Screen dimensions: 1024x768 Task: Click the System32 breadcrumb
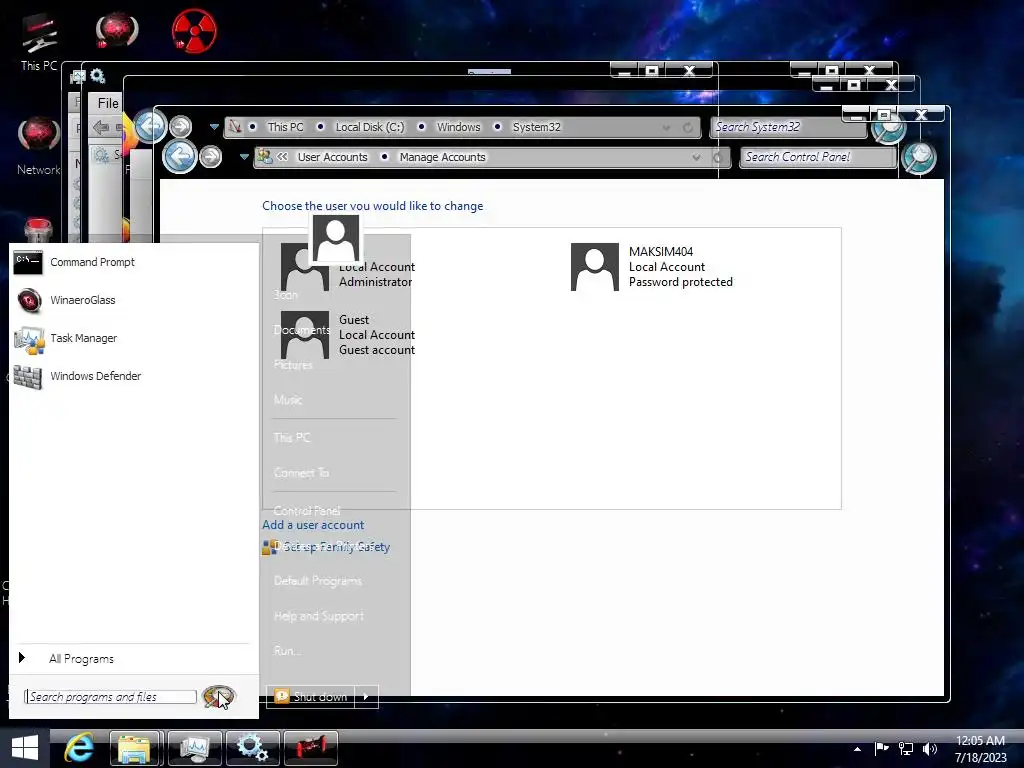tap(536, 127)
